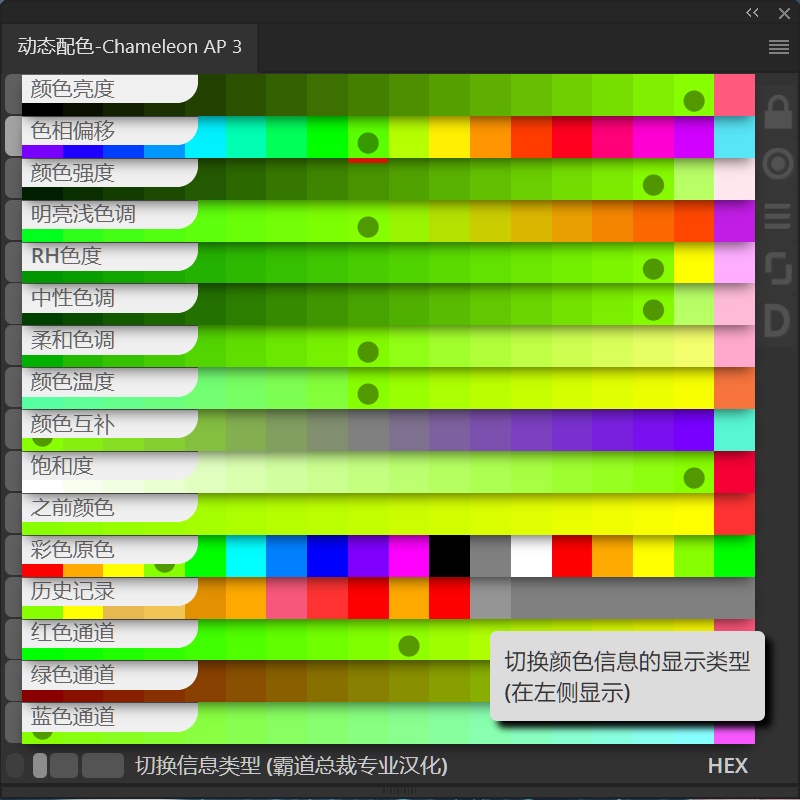
Task: Select the 动态配色-Chameleon AP 3 panel tab
Action: click(130, 47)
